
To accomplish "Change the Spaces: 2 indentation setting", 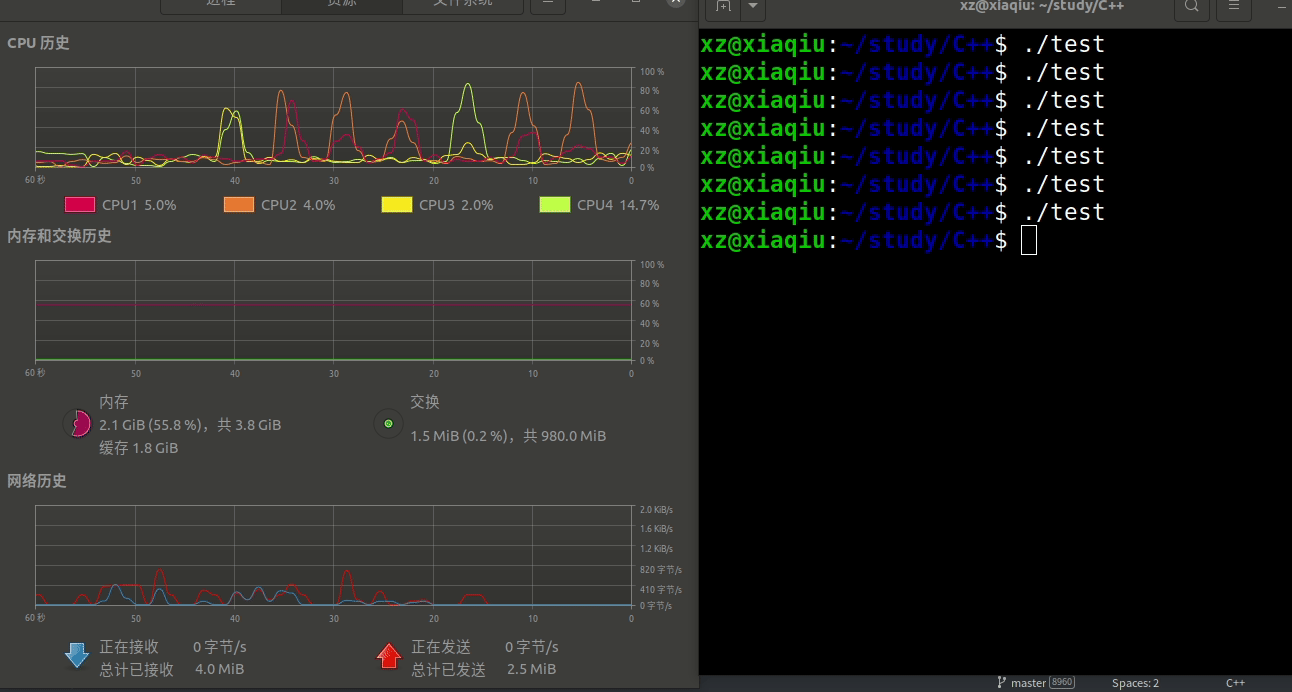I will point(1136,683).
